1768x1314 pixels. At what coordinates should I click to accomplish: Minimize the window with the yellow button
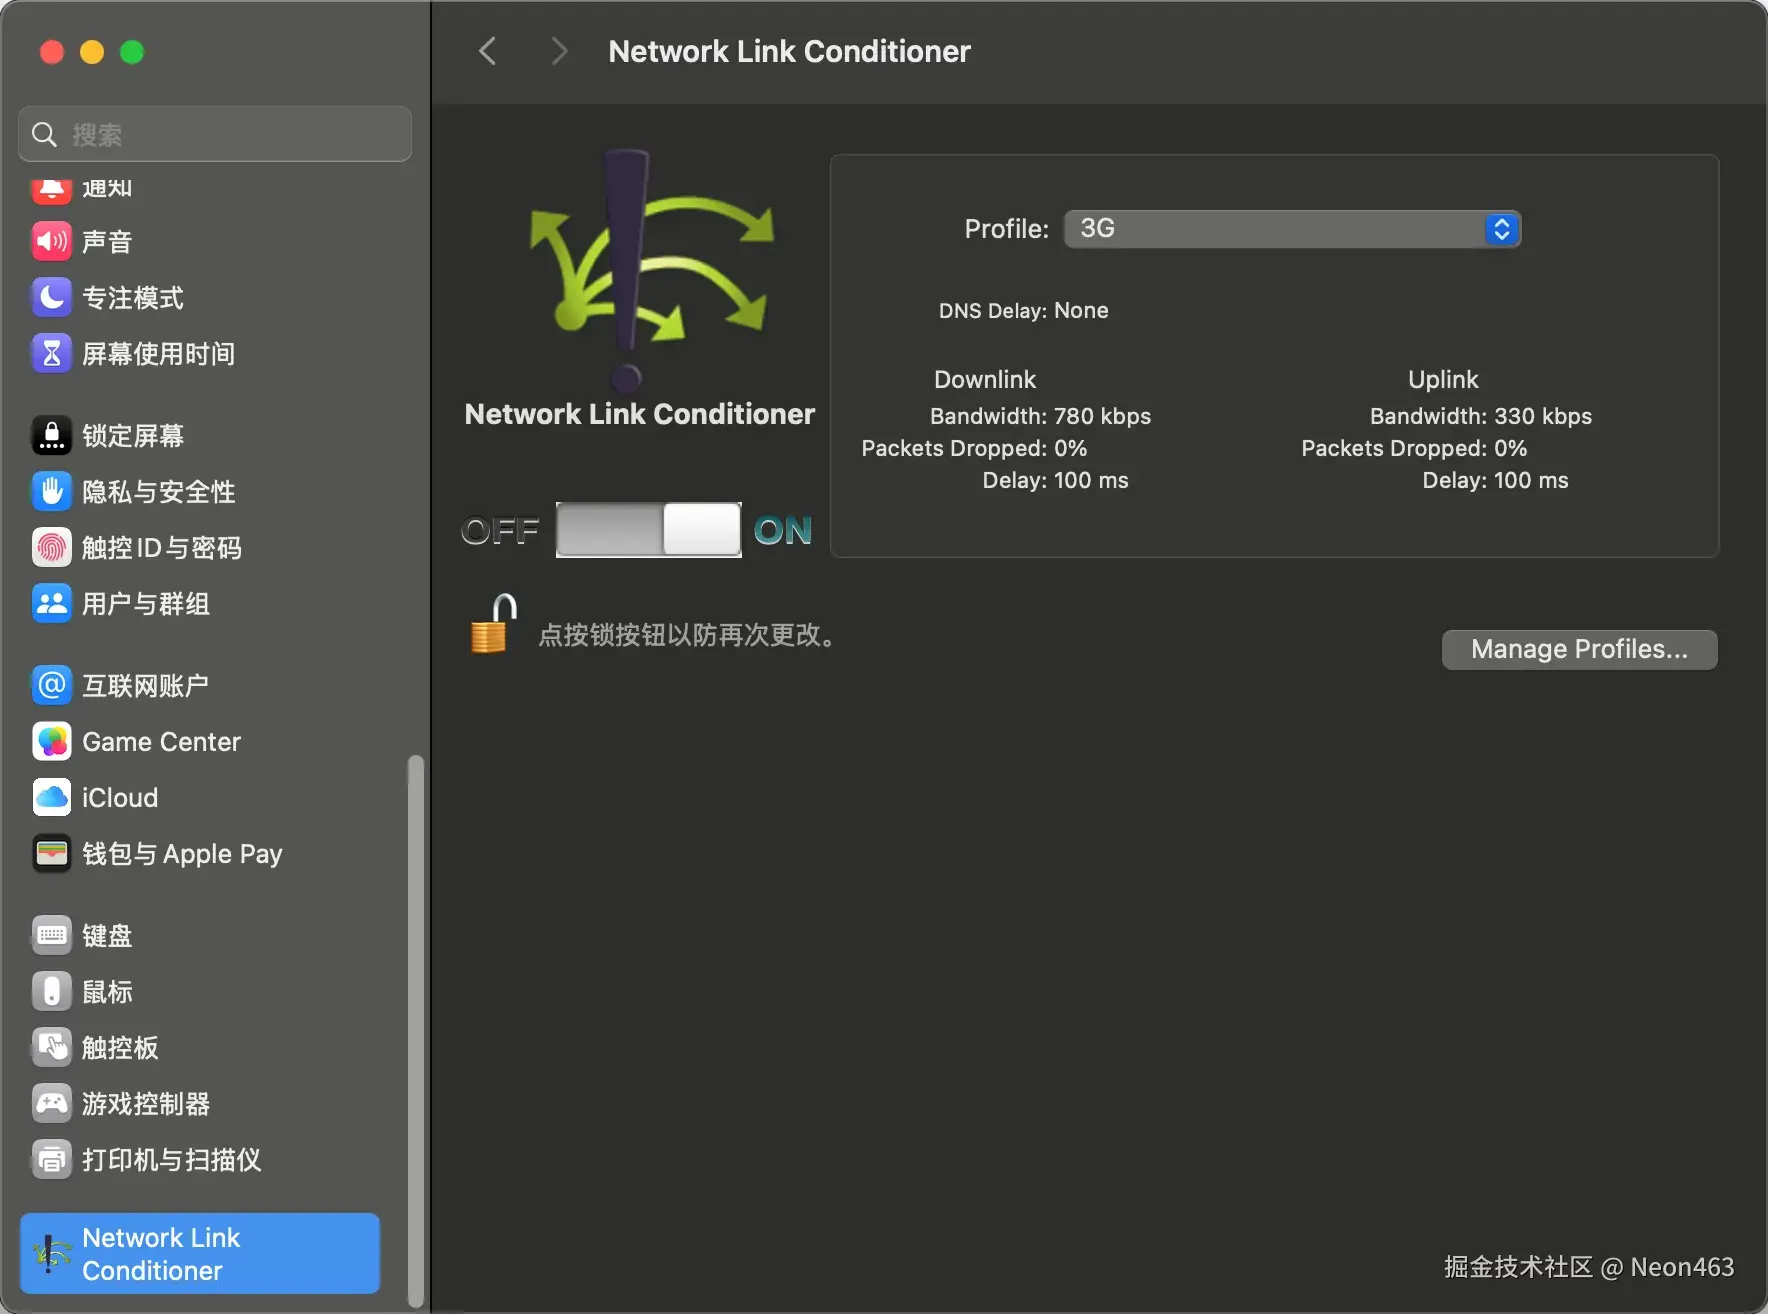92,52
